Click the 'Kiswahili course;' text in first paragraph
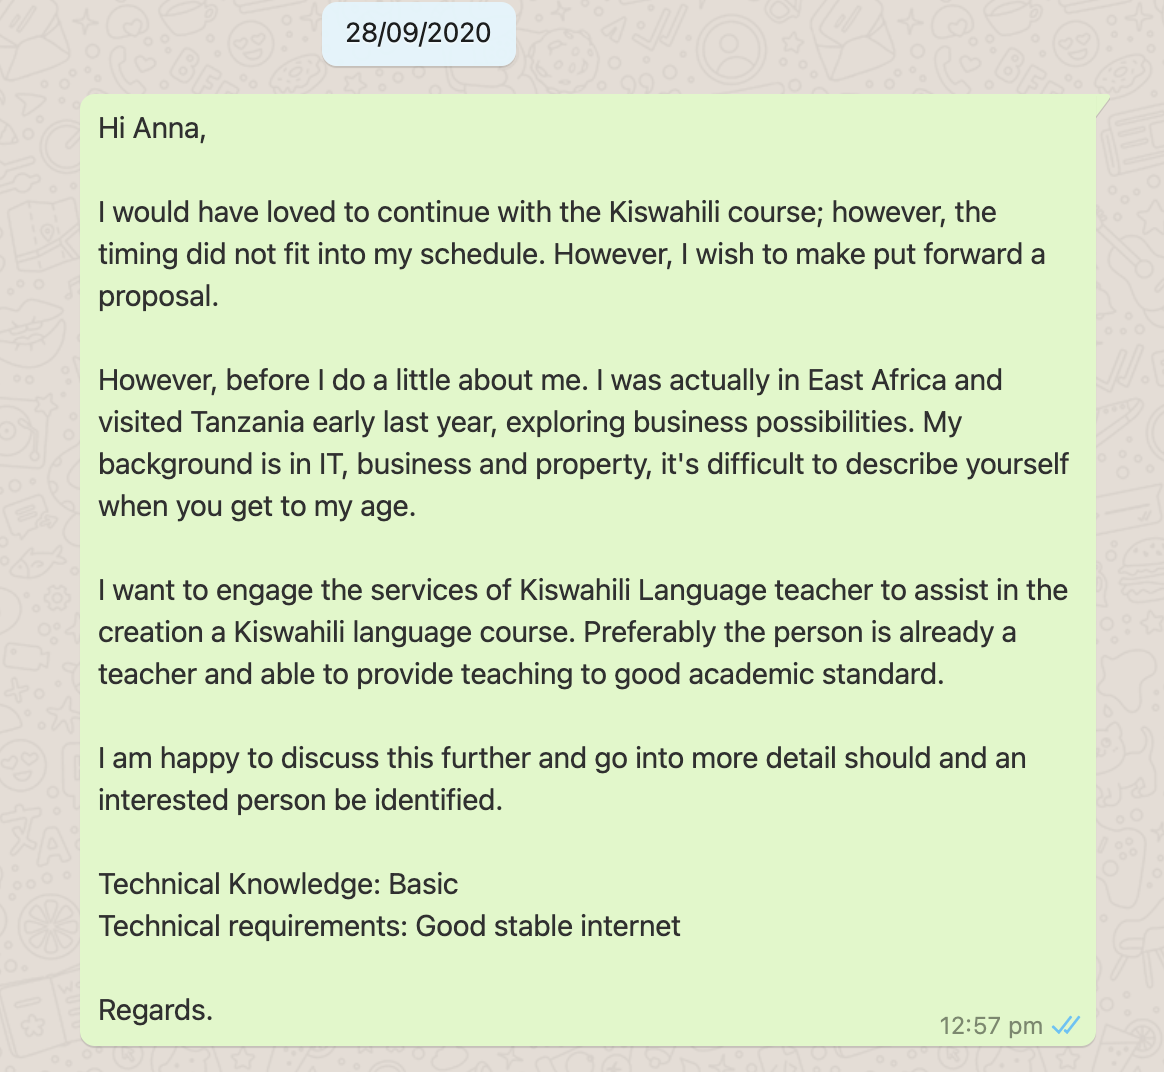The width and height of the screenshot is (1164, 1072). pos(716,212)
